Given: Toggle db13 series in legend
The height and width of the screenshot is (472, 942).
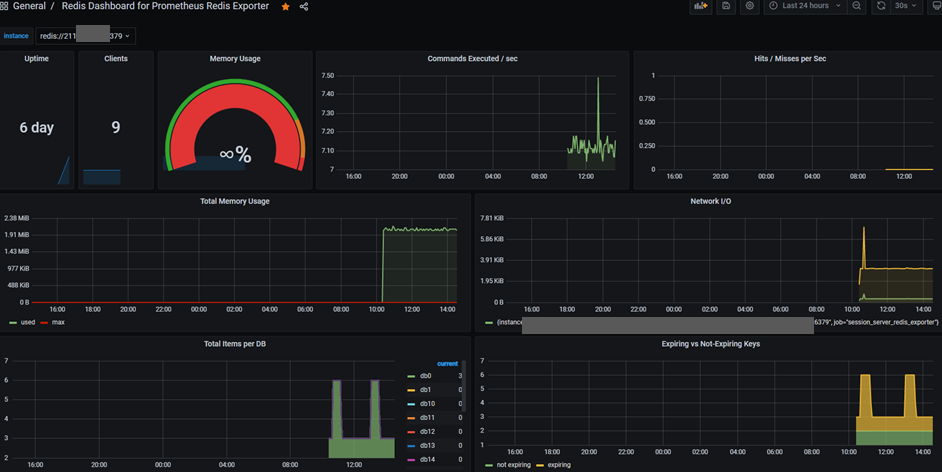Looking at the screenshot, I should click(x=427, y=446).
